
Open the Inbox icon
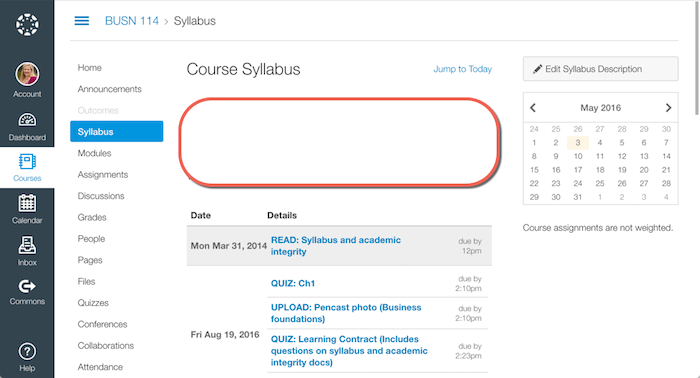point(27,245)
